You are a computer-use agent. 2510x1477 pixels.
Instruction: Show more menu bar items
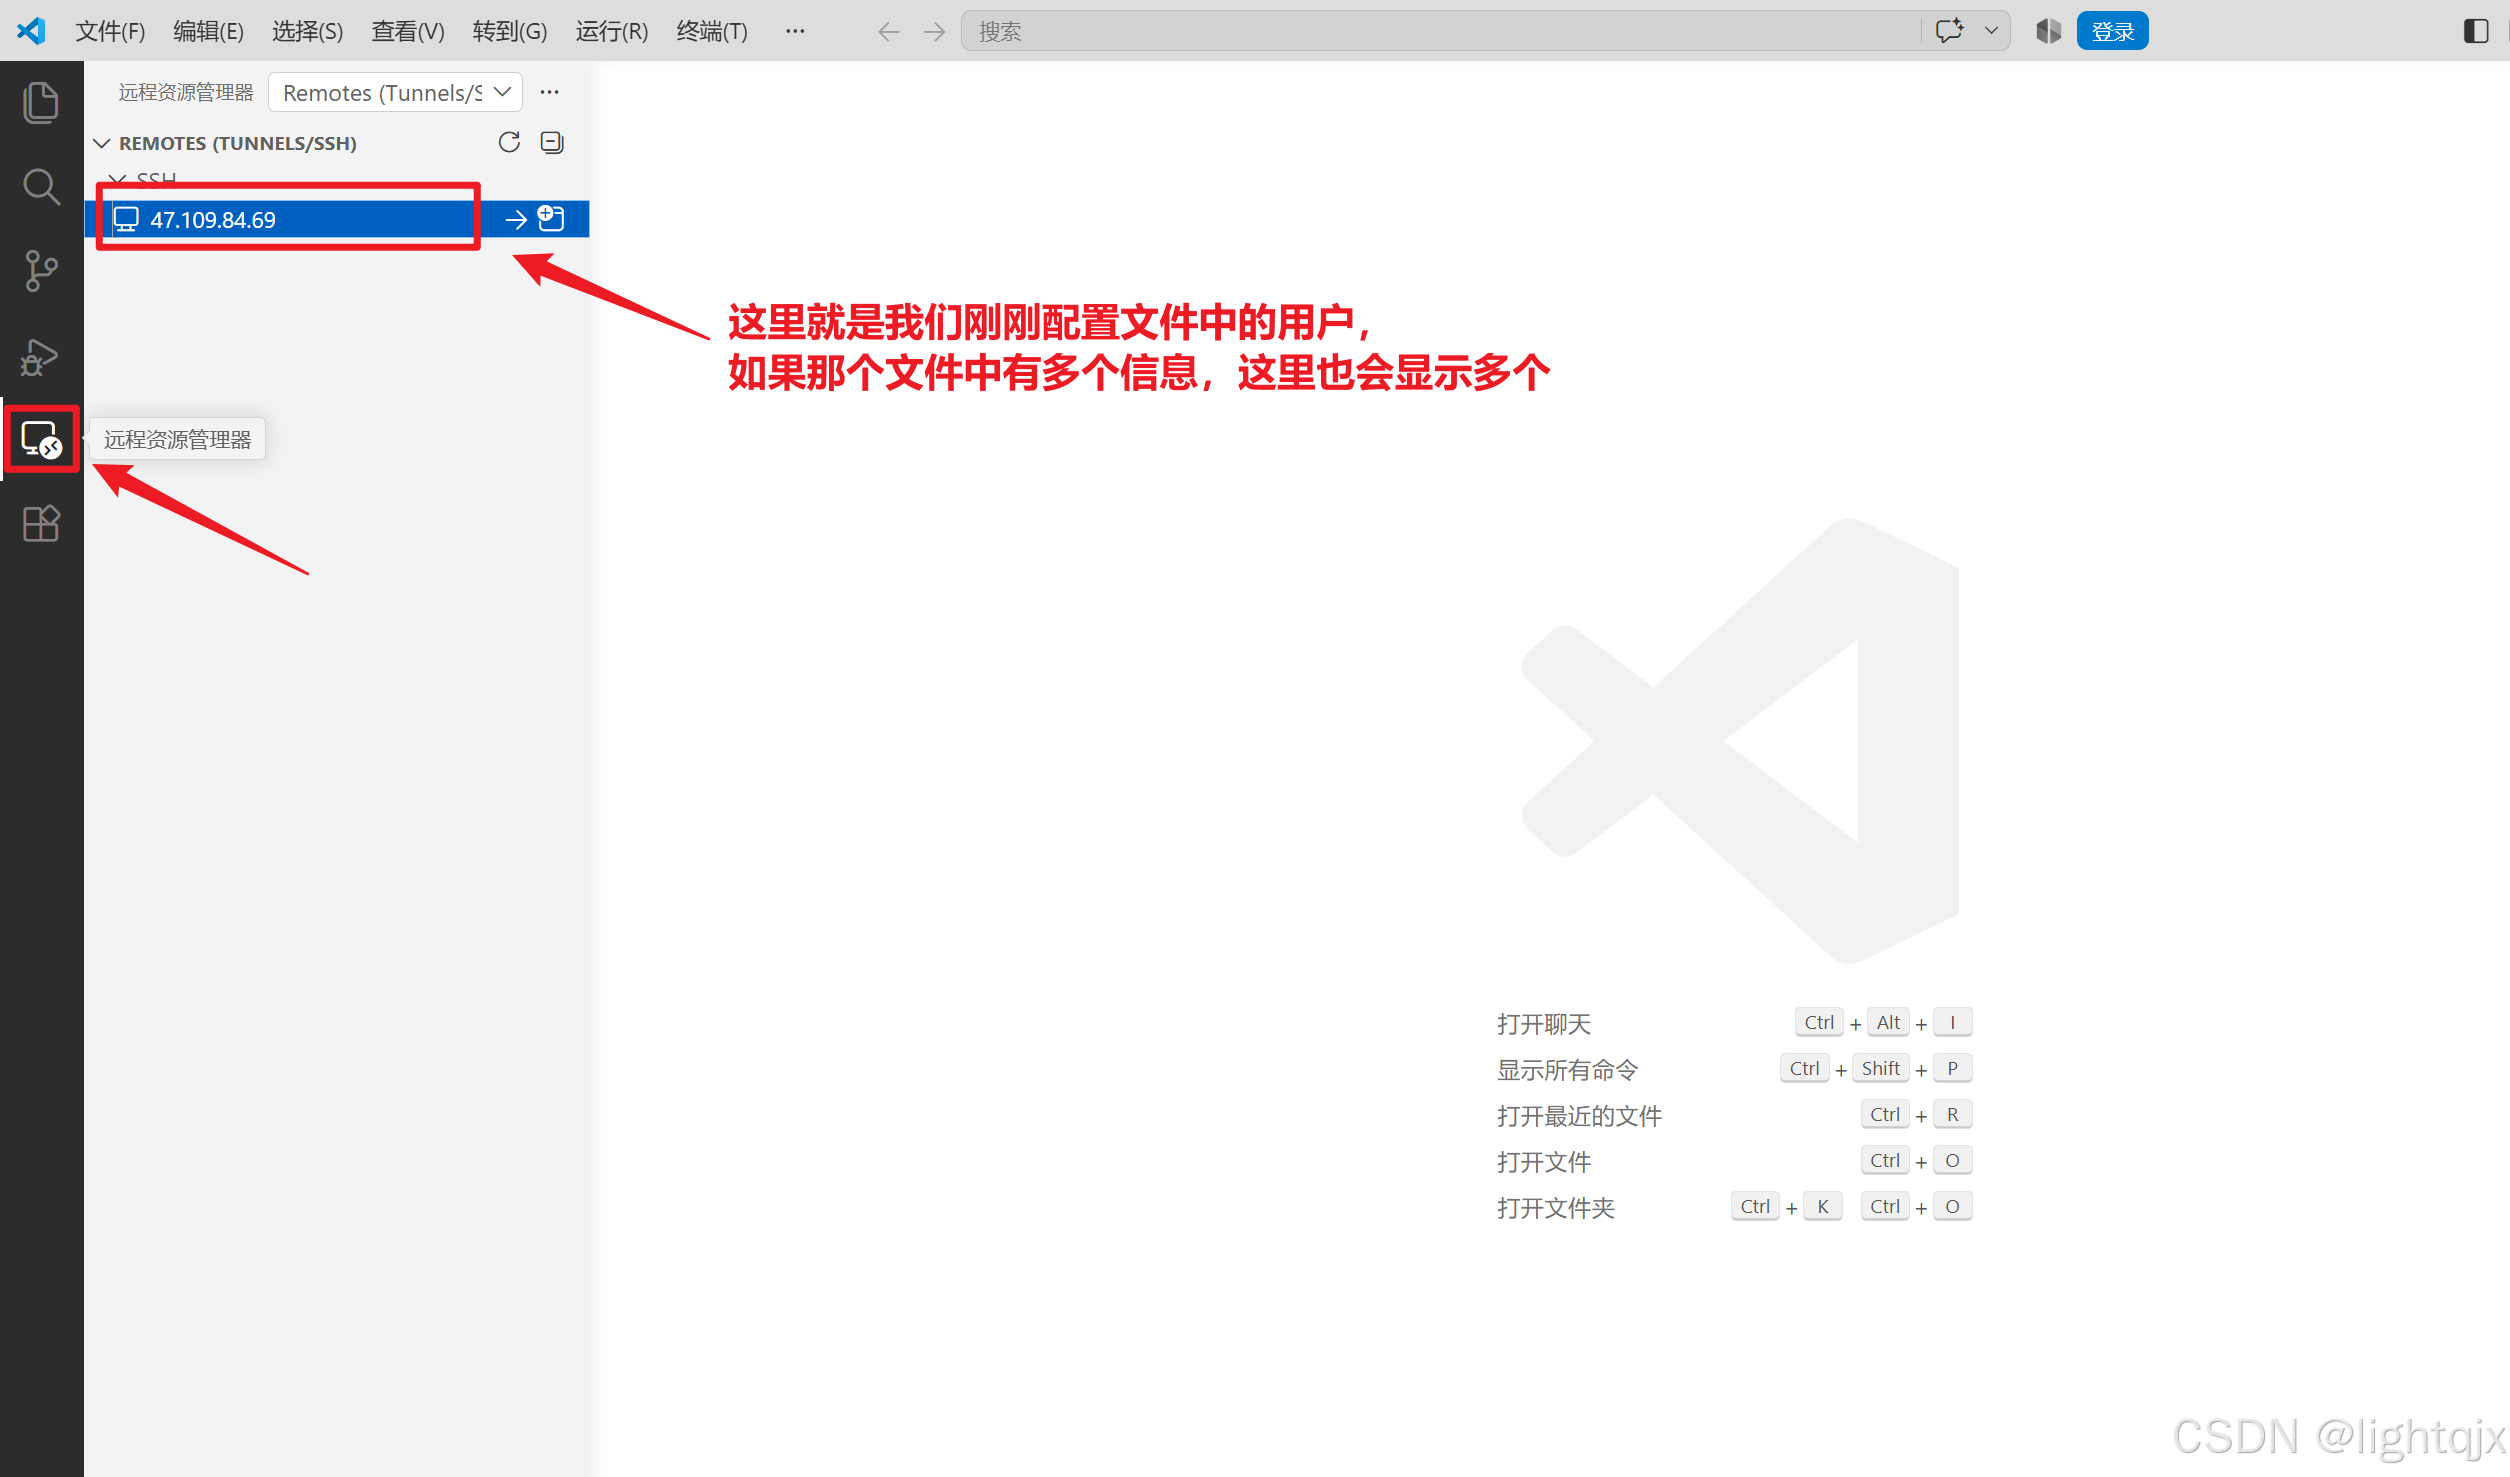[x=795, y=32]
